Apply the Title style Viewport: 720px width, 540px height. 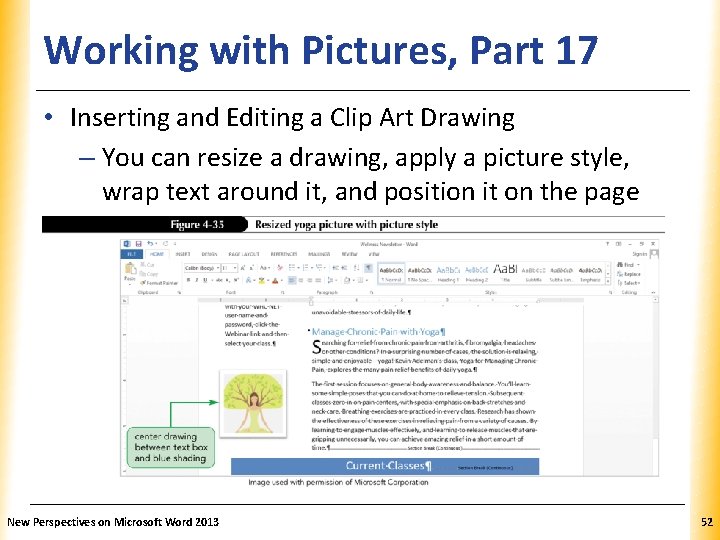click(505, 274)
